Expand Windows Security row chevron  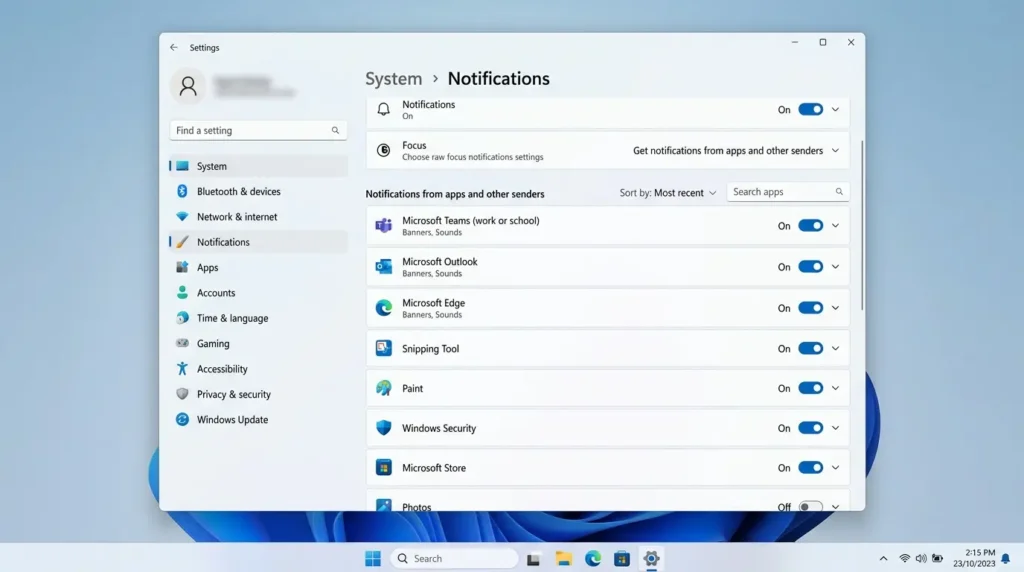[x=835, y=428]
